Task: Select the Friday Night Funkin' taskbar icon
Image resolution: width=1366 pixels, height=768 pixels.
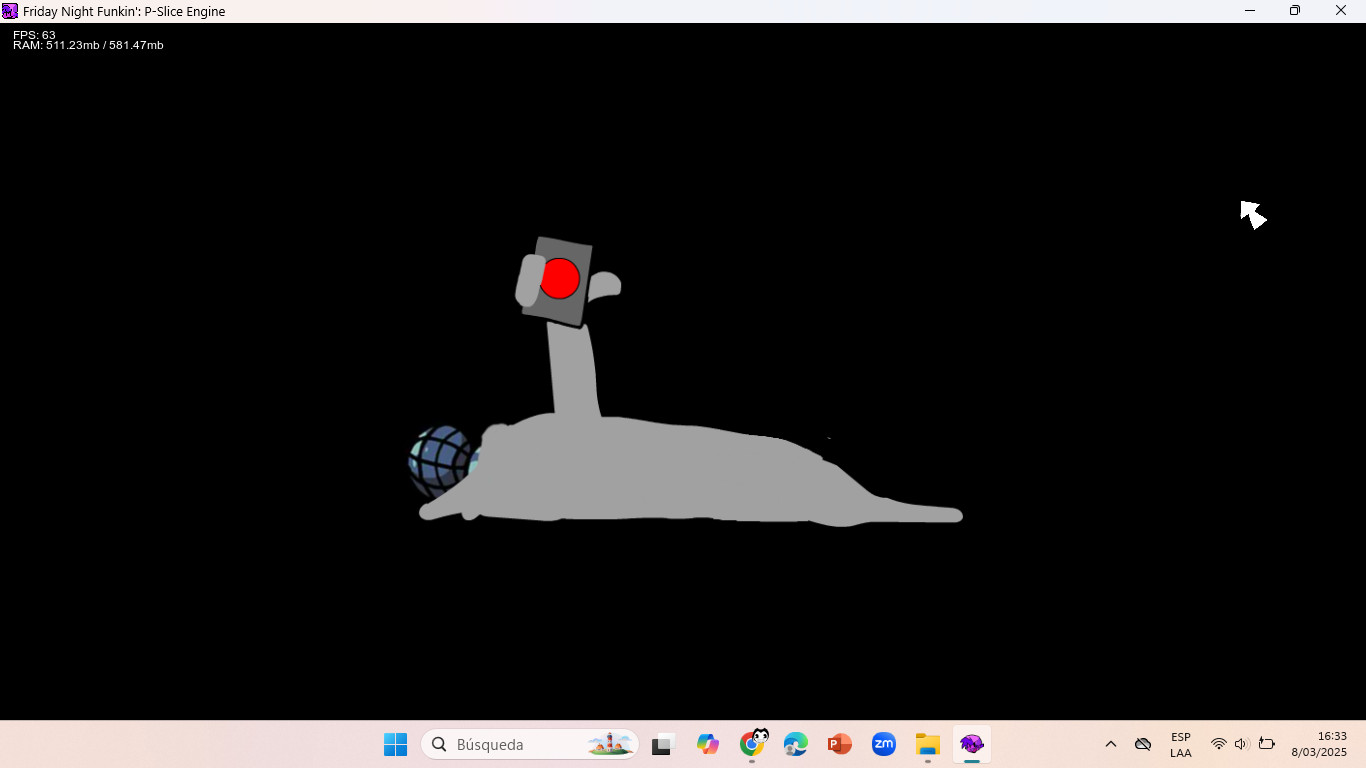Action: (972, 745)
